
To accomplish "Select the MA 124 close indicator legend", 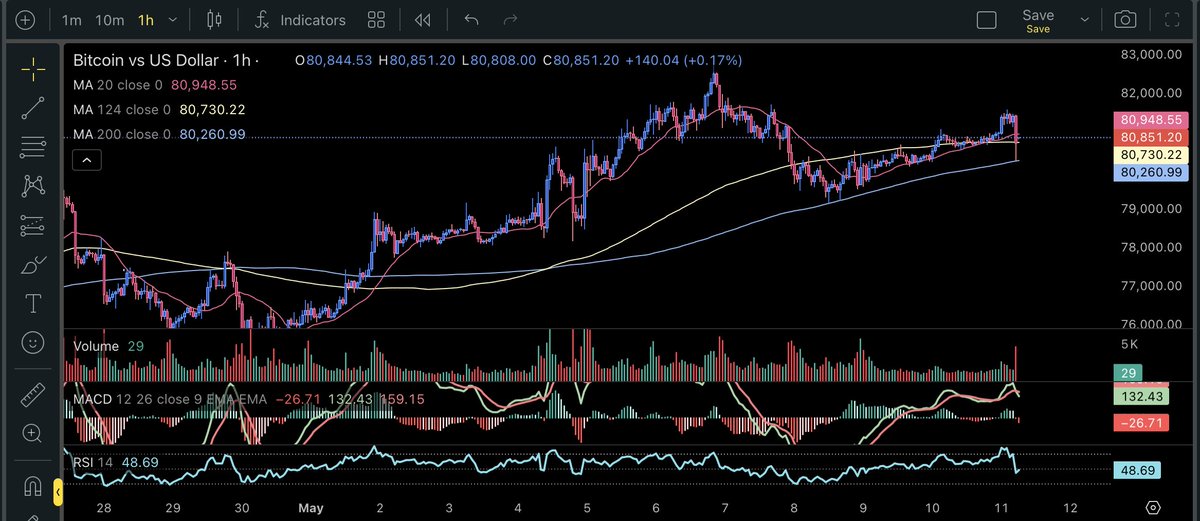I will tap(121, 110).
